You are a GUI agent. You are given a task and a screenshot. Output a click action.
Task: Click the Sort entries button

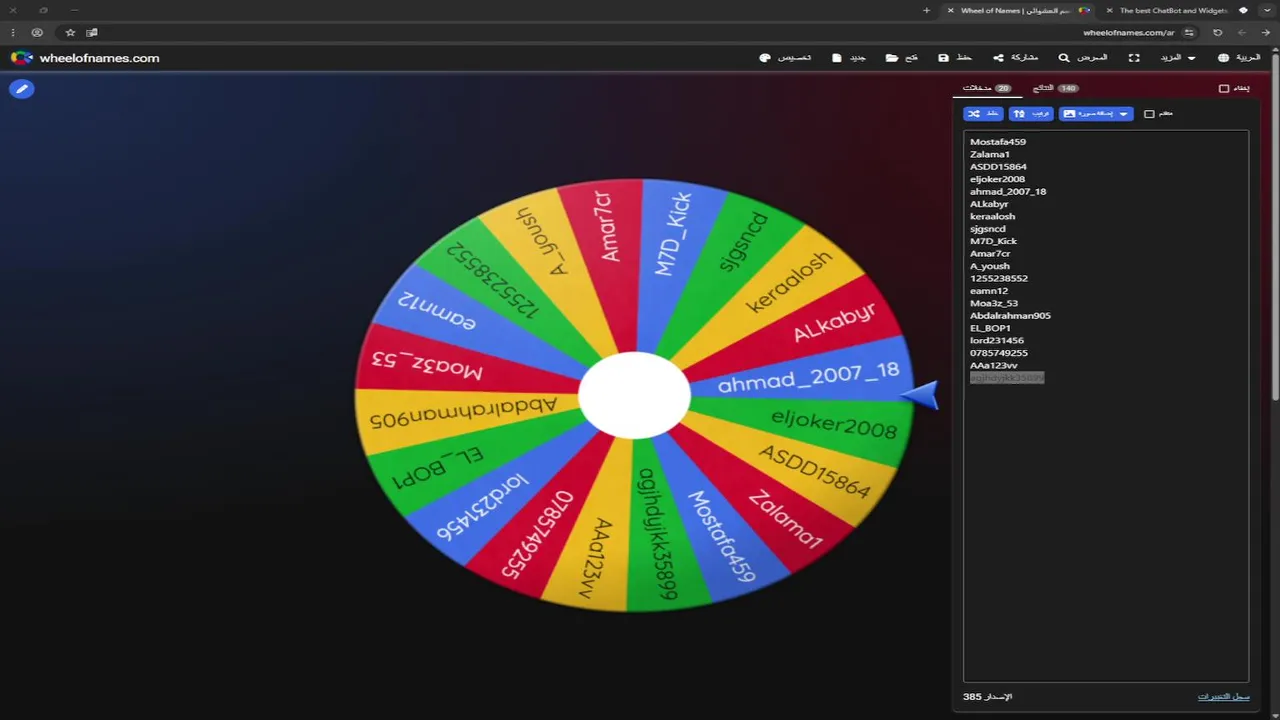click(x=1031, y=114)
